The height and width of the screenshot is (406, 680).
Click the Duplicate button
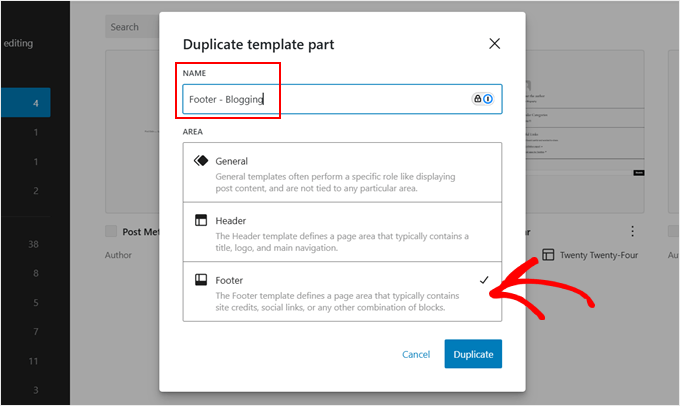coord(473,354)
